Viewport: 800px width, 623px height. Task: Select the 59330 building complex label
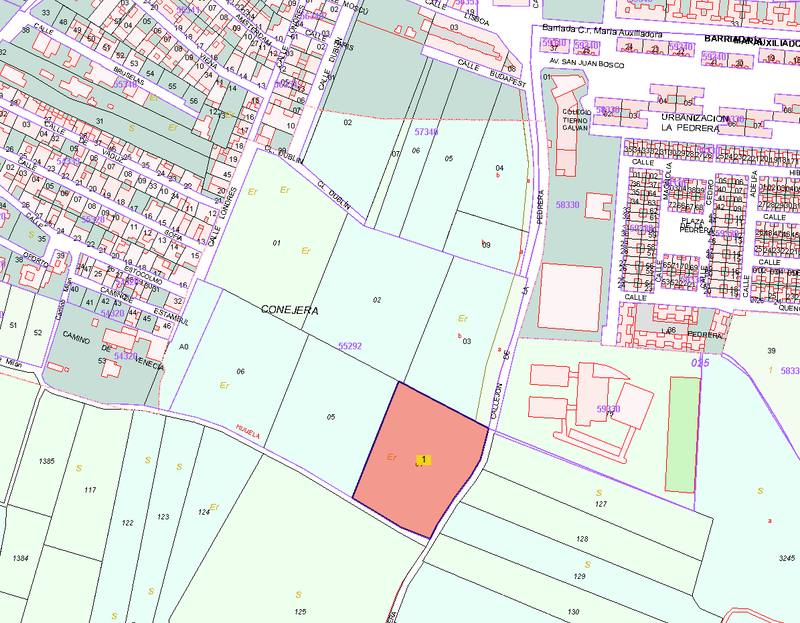608,409
